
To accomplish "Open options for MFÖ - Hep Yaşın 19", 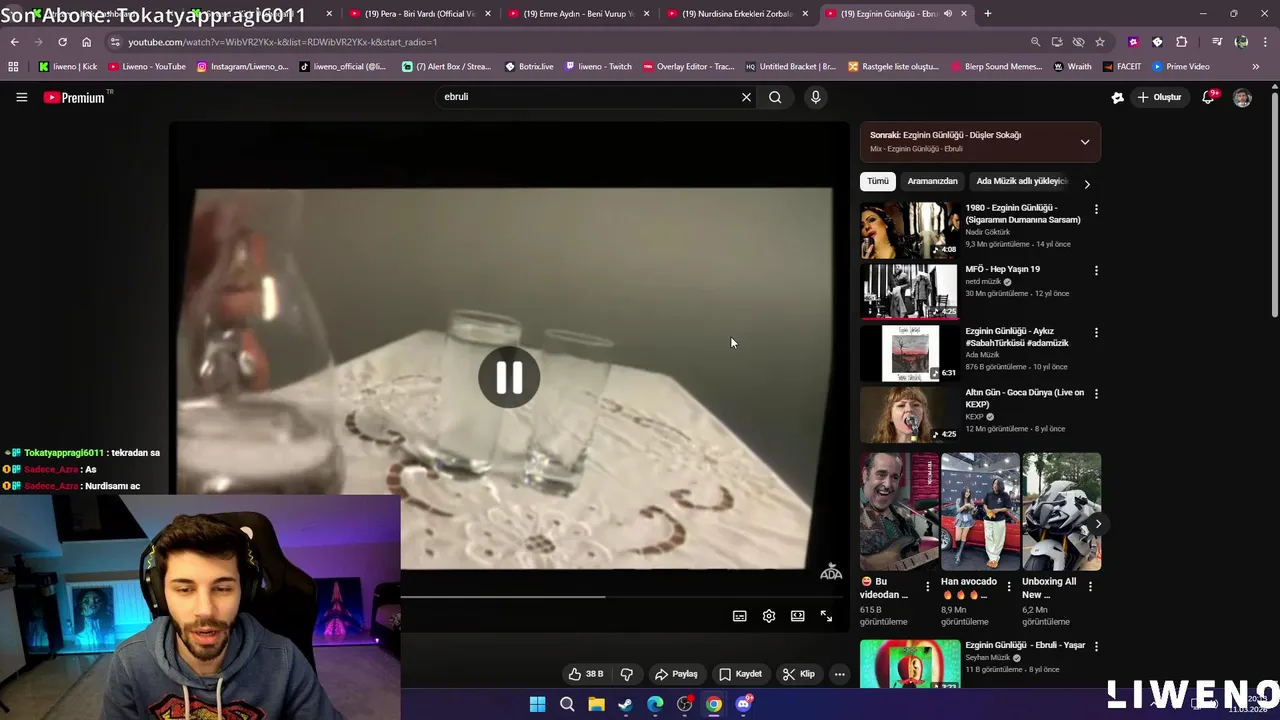I will click(x=1096, y=271).
